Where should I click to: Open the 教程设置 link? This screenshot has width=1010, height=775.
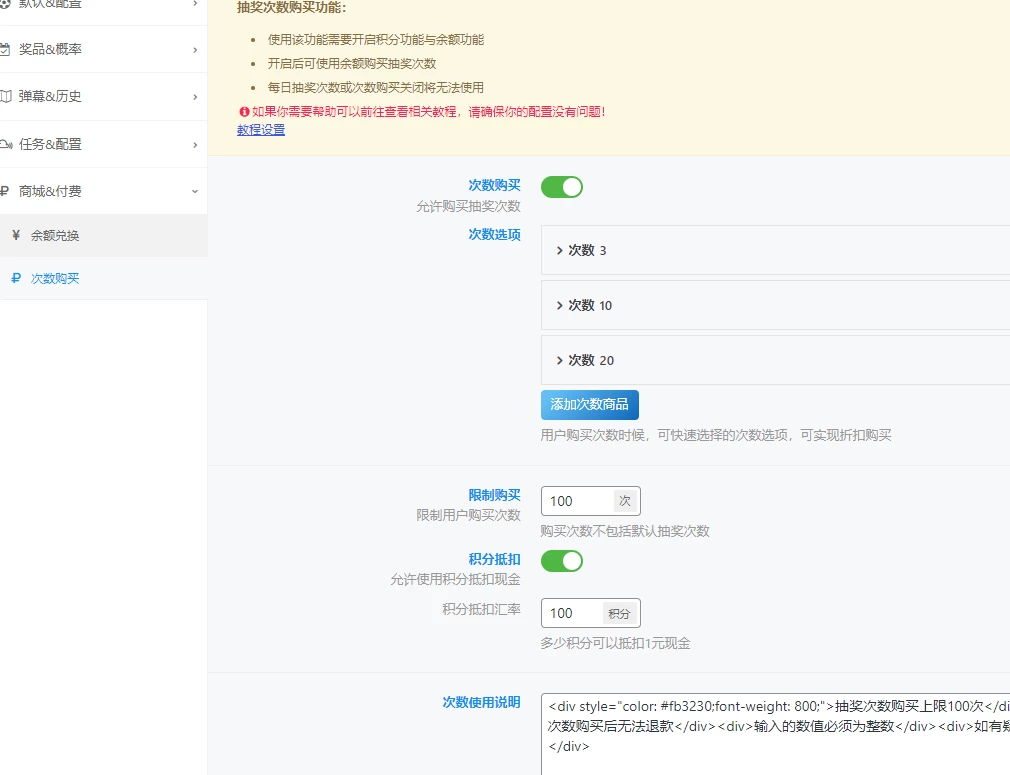[x=260, y=129]
